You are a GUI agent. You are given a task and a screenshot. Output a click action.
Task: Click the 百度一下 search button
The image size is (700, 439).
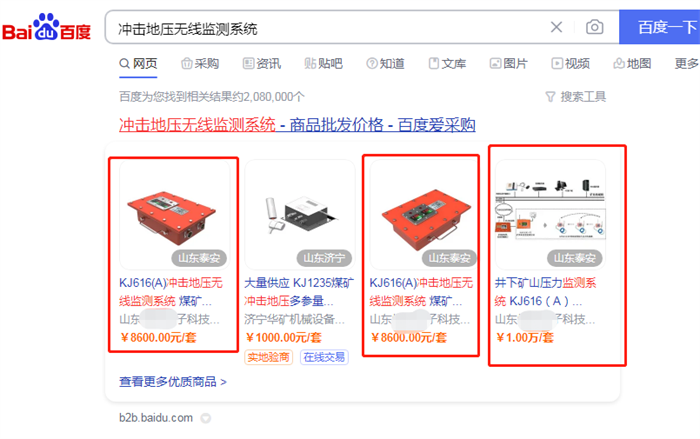tap(659, 27)
